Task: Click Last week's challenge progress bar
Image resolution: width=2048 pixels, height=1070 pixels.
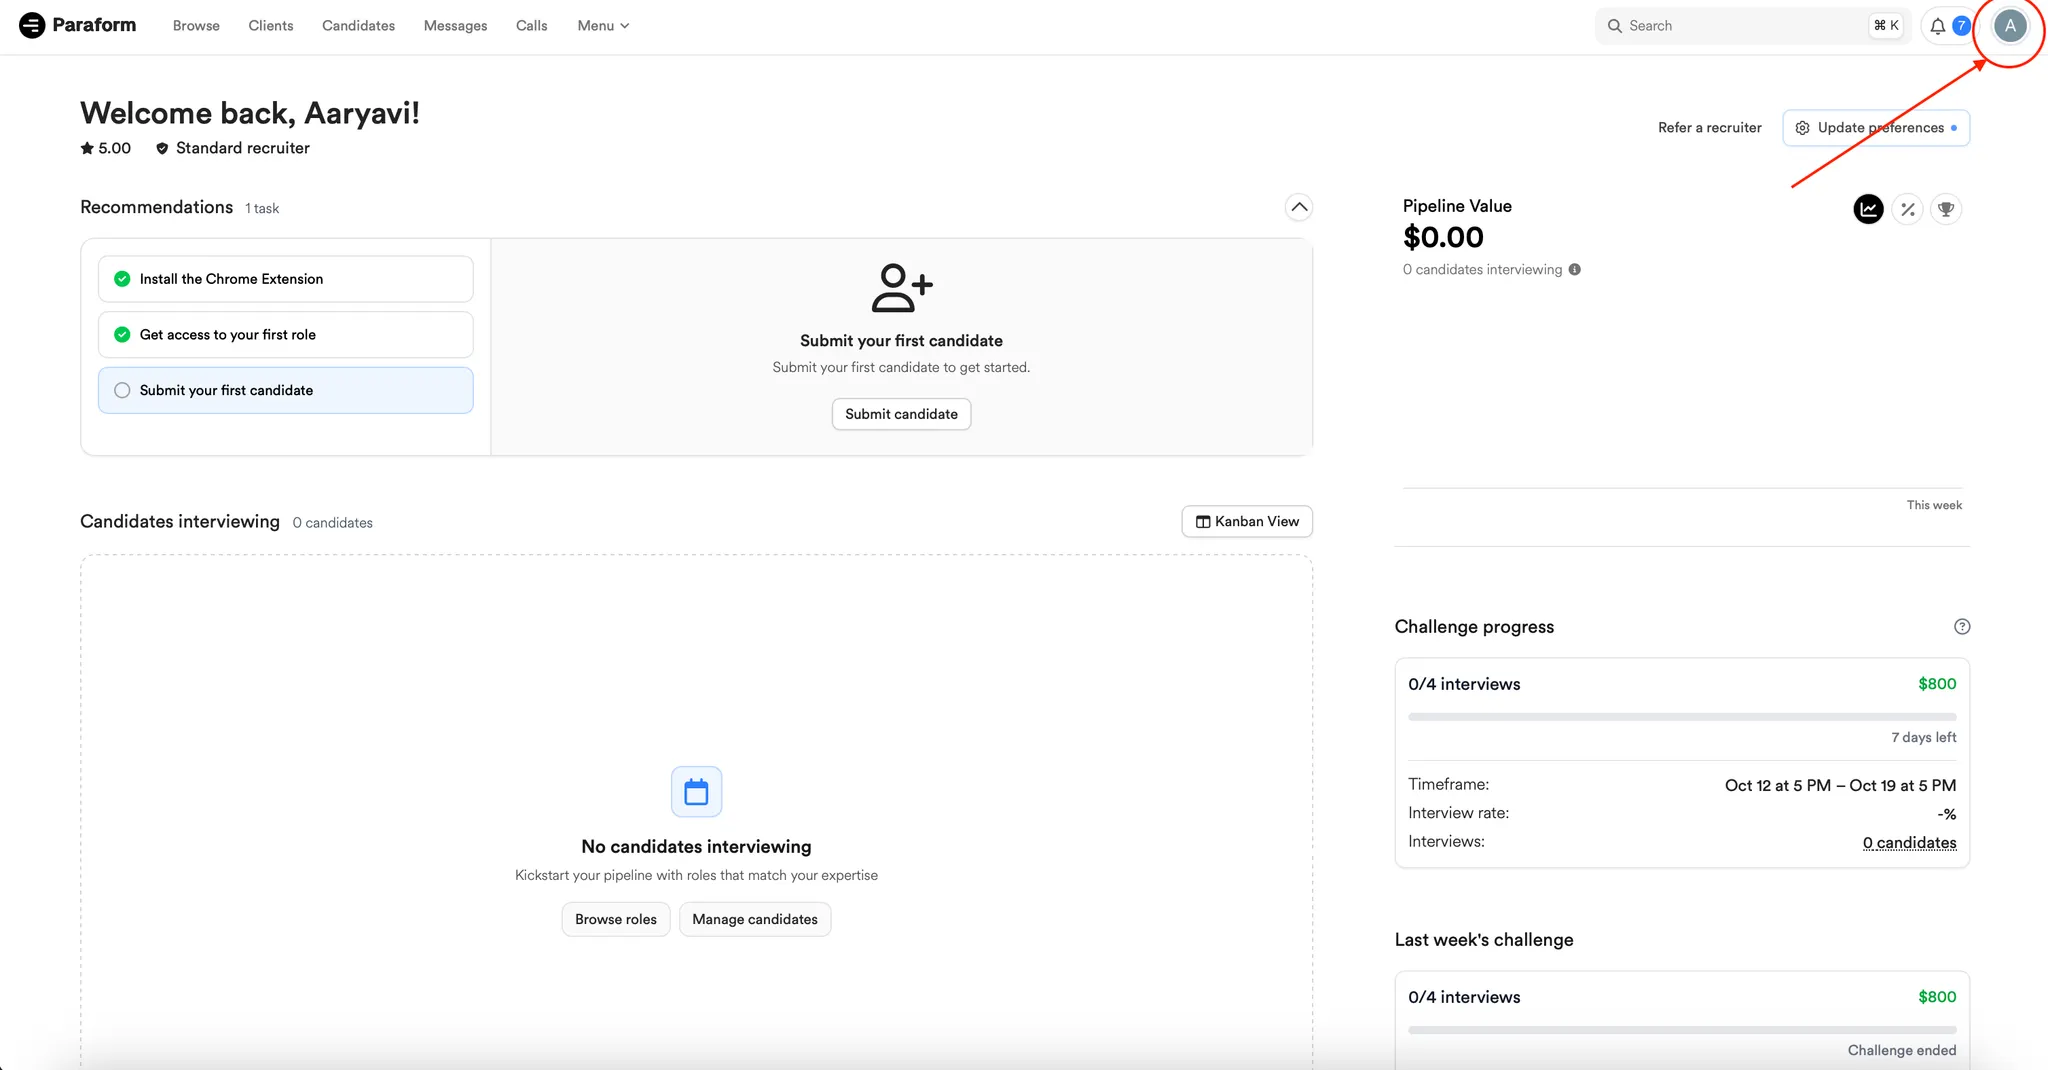Action: (x=1682, y=1030)
